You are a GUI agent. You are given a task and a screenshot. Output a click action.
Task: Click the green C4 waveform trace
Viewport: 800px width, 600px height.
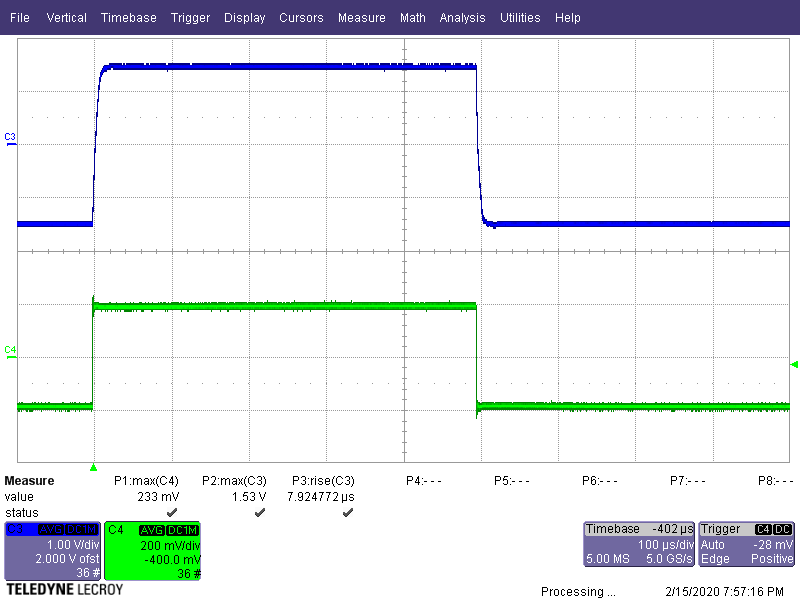(286, 306)
